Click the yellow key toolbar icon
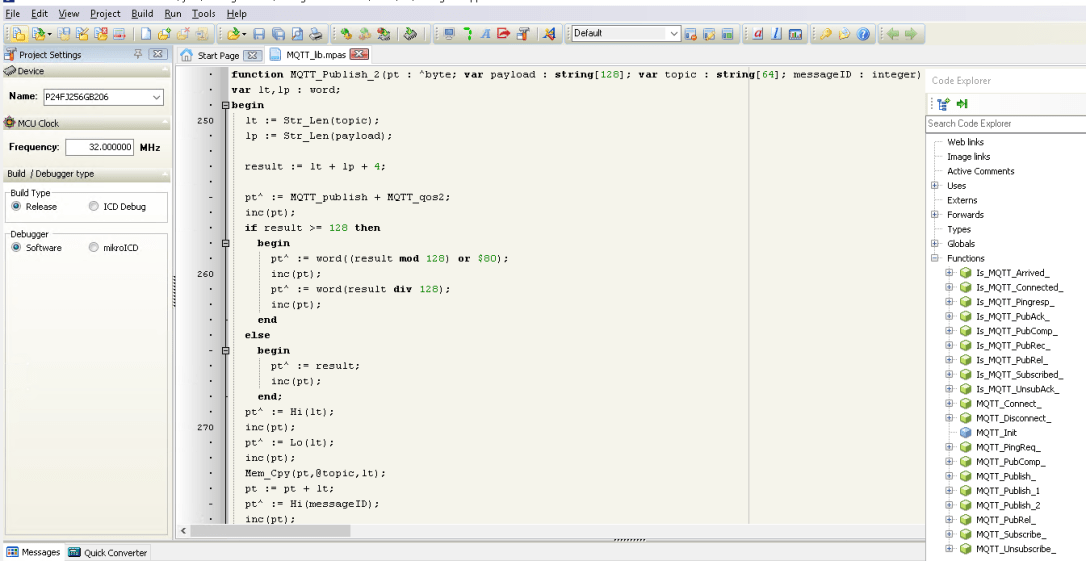The height and width of the screenshot is (561, 1086). tap(826, 33)
